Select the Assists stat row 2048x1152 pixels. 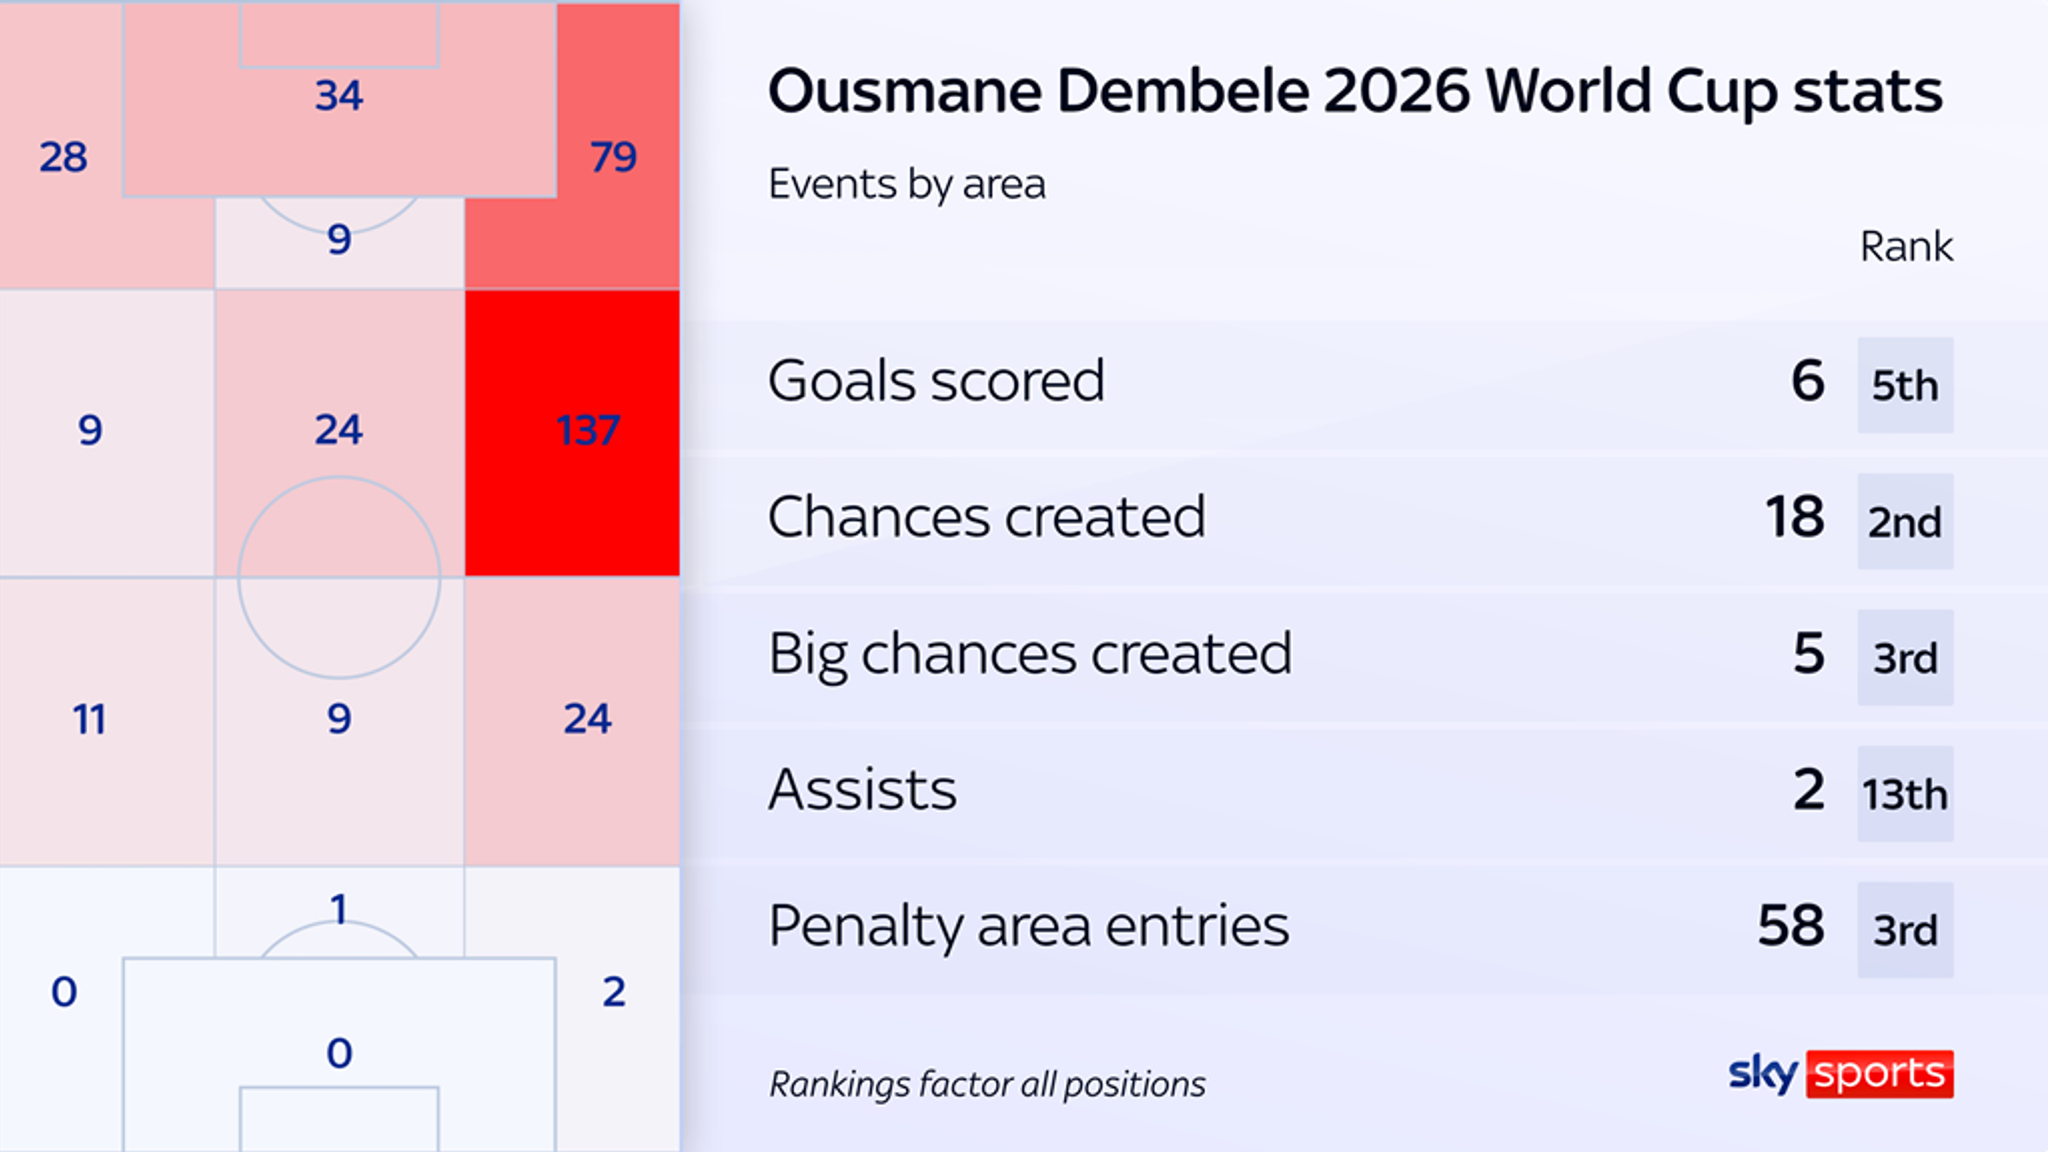click(x=1364, y=794)
